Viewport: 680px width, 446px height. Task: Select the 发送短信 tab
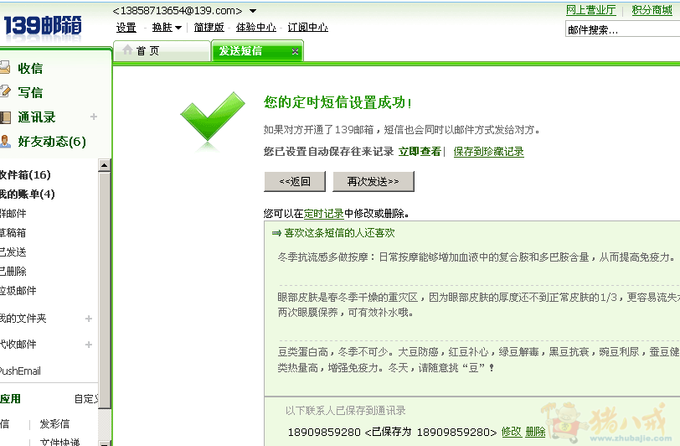[257, 51]
